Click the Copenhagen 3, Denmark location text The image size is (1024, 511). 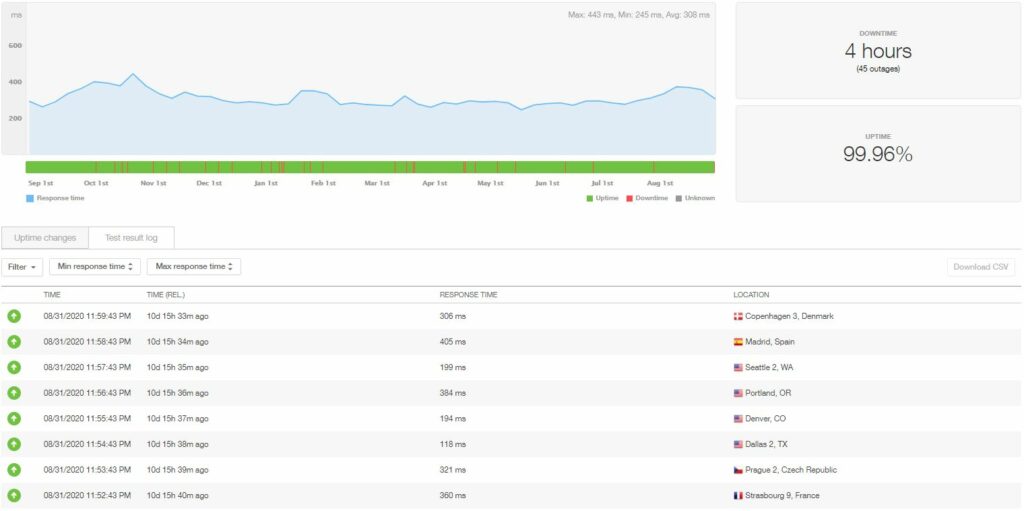click(789, 316)
